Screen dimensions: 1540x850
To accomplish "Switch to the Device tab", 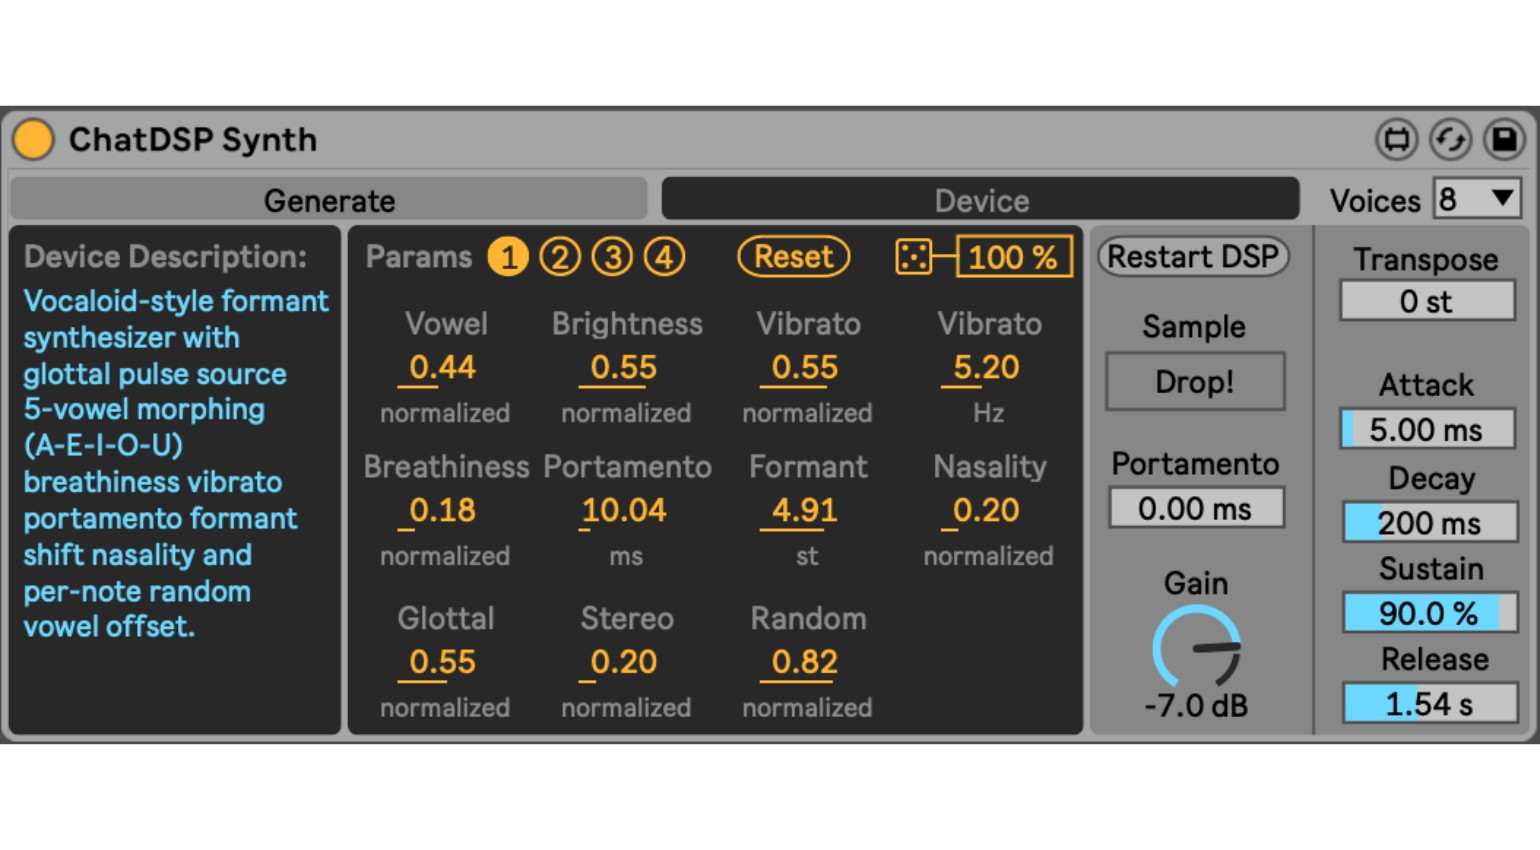I will click(980, 200).
